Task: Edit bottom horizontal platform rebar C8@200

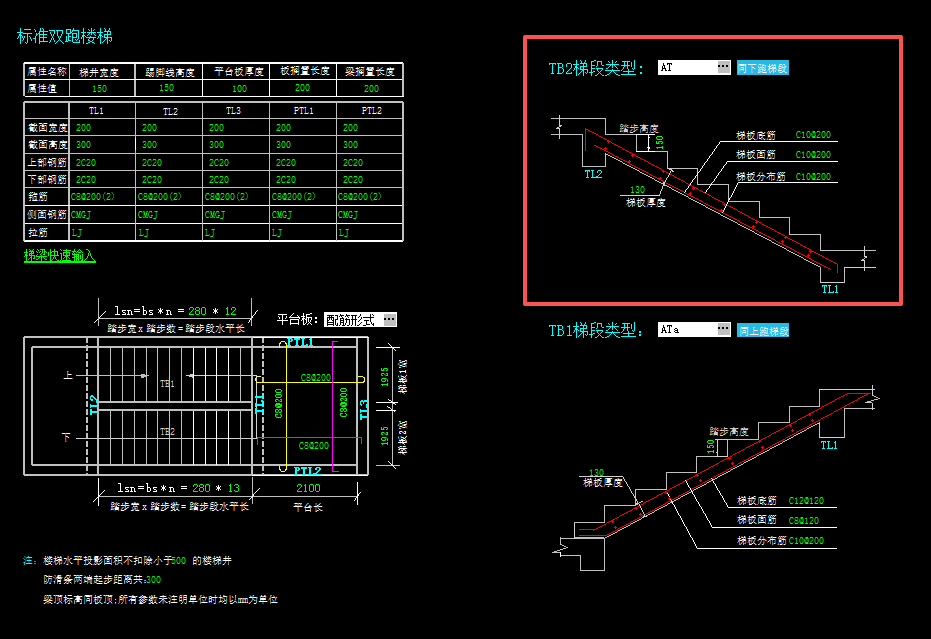Action: [x=314, y=446]
